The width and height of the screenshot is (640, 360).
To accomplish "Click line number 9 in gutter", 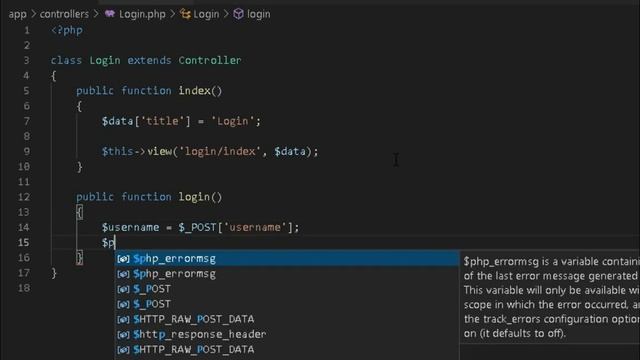I will coord(27,151).
